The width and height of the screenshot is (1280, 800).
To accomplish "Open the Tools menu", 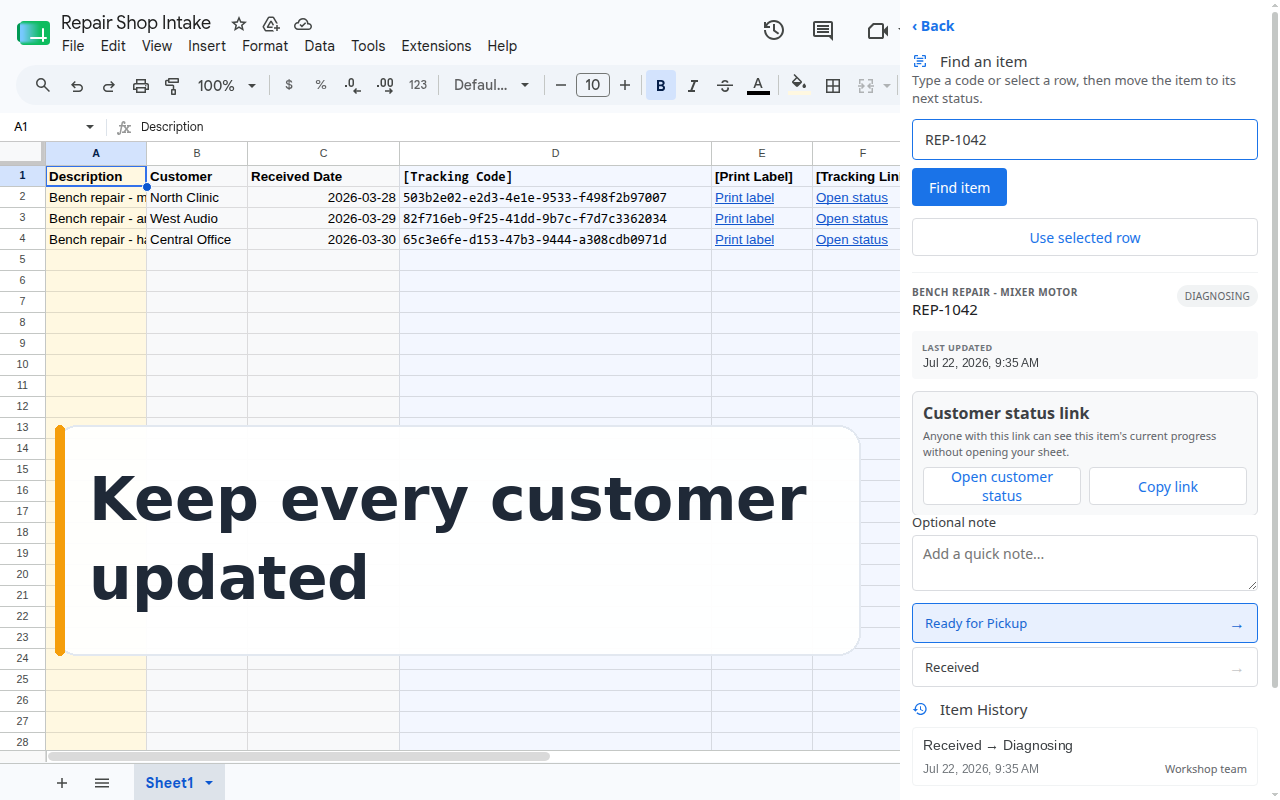I will pos(368,46).
